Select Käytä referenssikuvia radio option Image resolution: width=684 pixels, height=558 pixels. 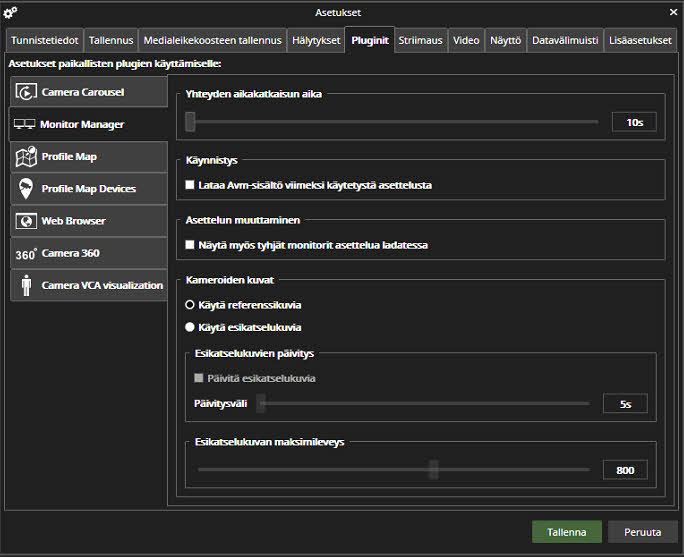click(190, 305)
